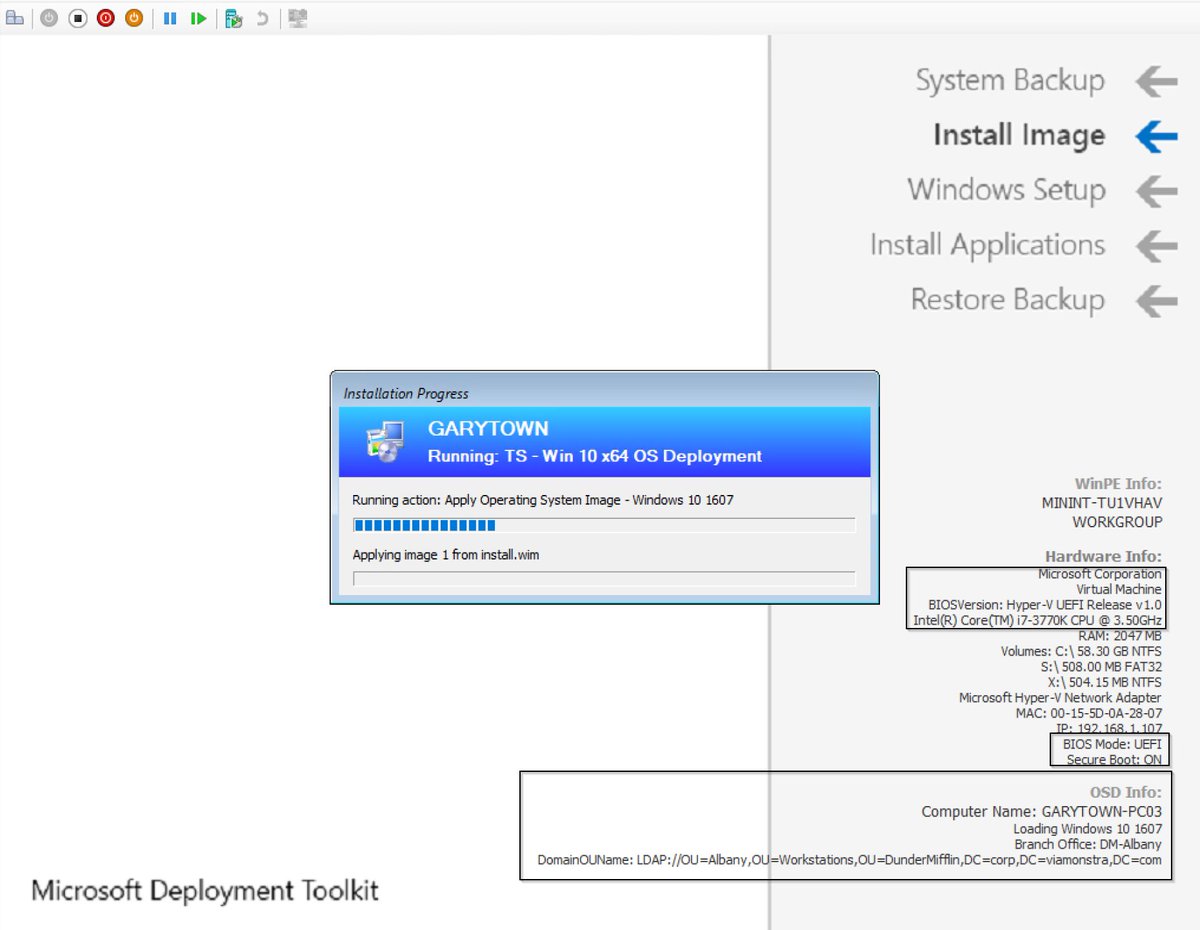This screenshot has height=930, width=1200.
Task: Click the 'Running action: Apply Operating System Image' line
Action: coord(543,499)
